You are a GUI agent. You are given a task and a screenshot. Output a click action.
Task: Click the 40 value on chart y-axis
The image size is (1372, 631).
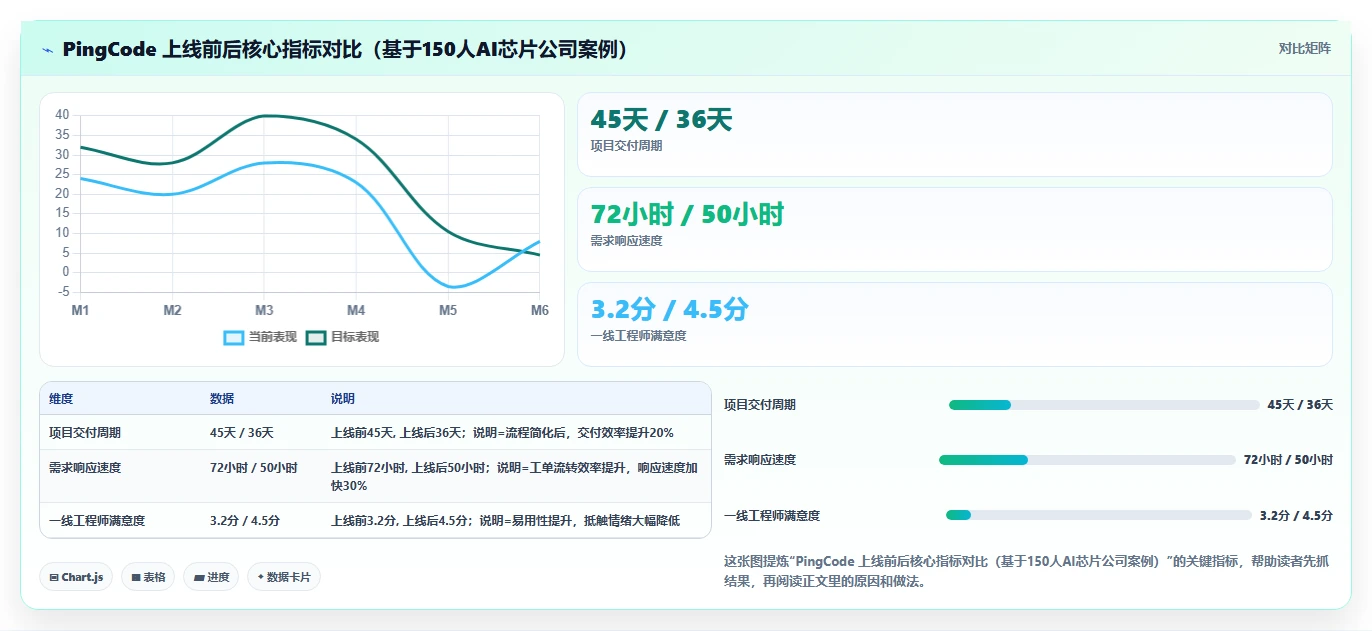(x=62, y=115)
